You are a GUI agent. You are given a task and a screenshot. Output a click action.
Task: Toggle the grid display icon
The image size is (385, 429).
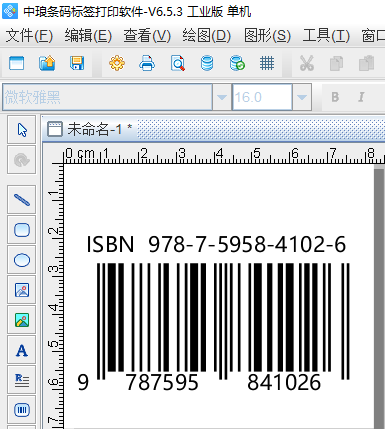pyautogui.click(x=267, y=63)
